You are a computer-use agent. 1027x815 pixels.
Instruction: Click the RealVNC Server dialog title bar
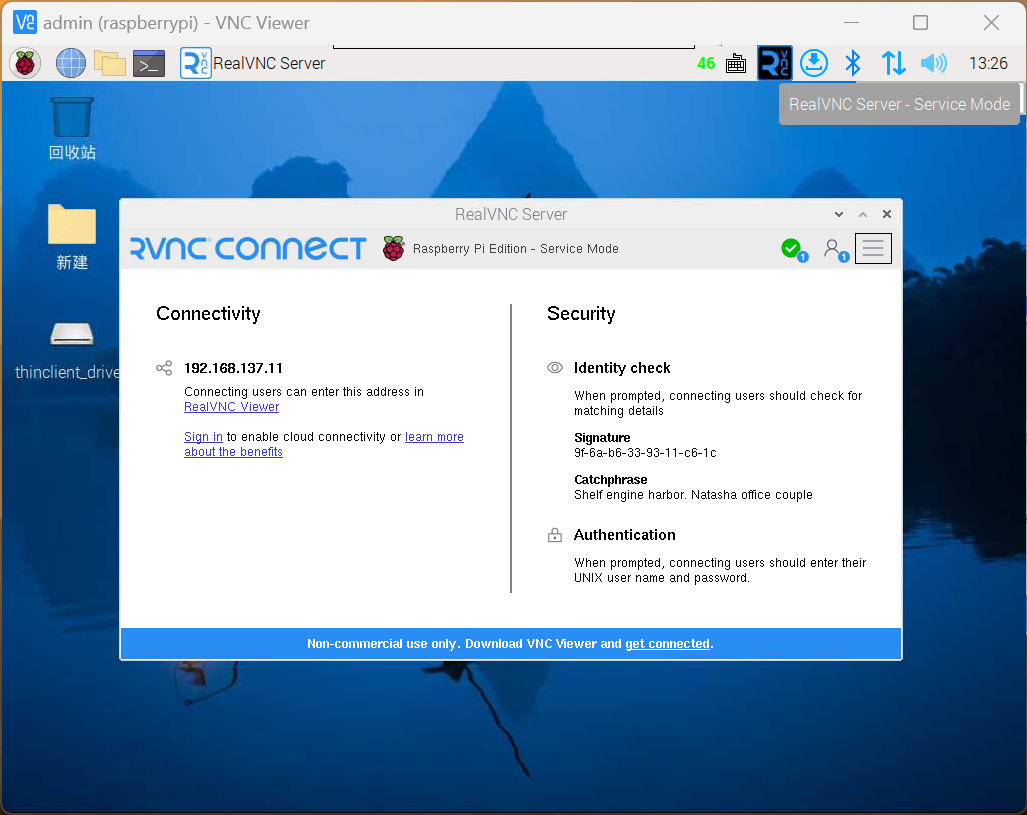pos(511,214)
